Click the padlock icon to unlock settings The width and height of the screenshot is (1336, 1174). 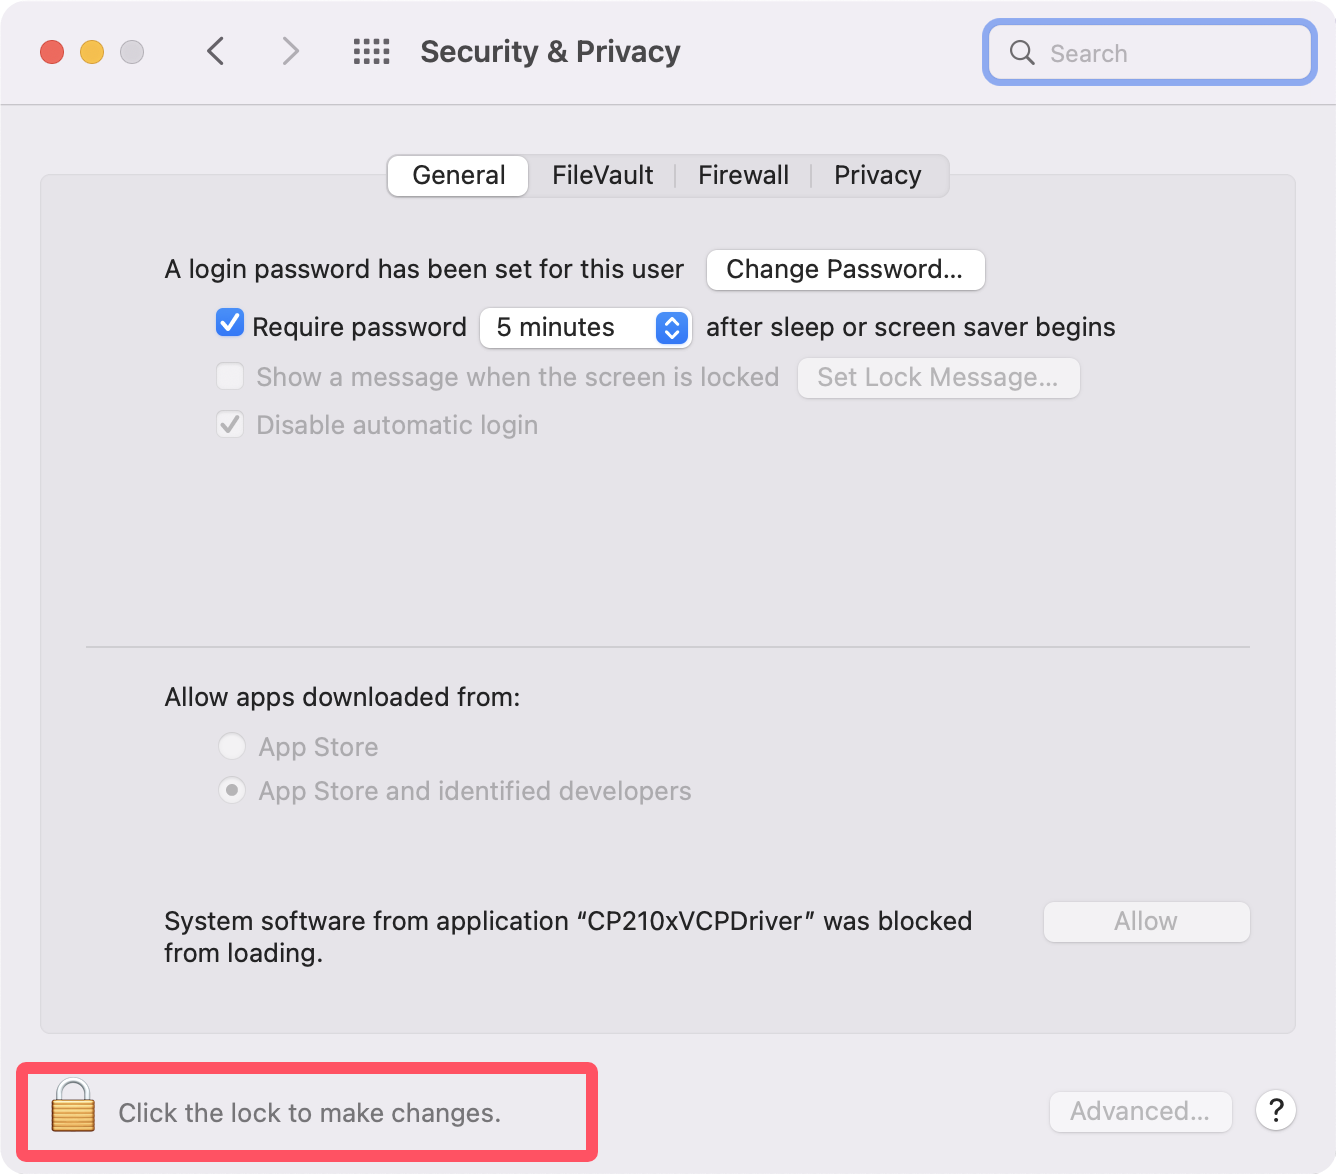(x=73, y=1107)
